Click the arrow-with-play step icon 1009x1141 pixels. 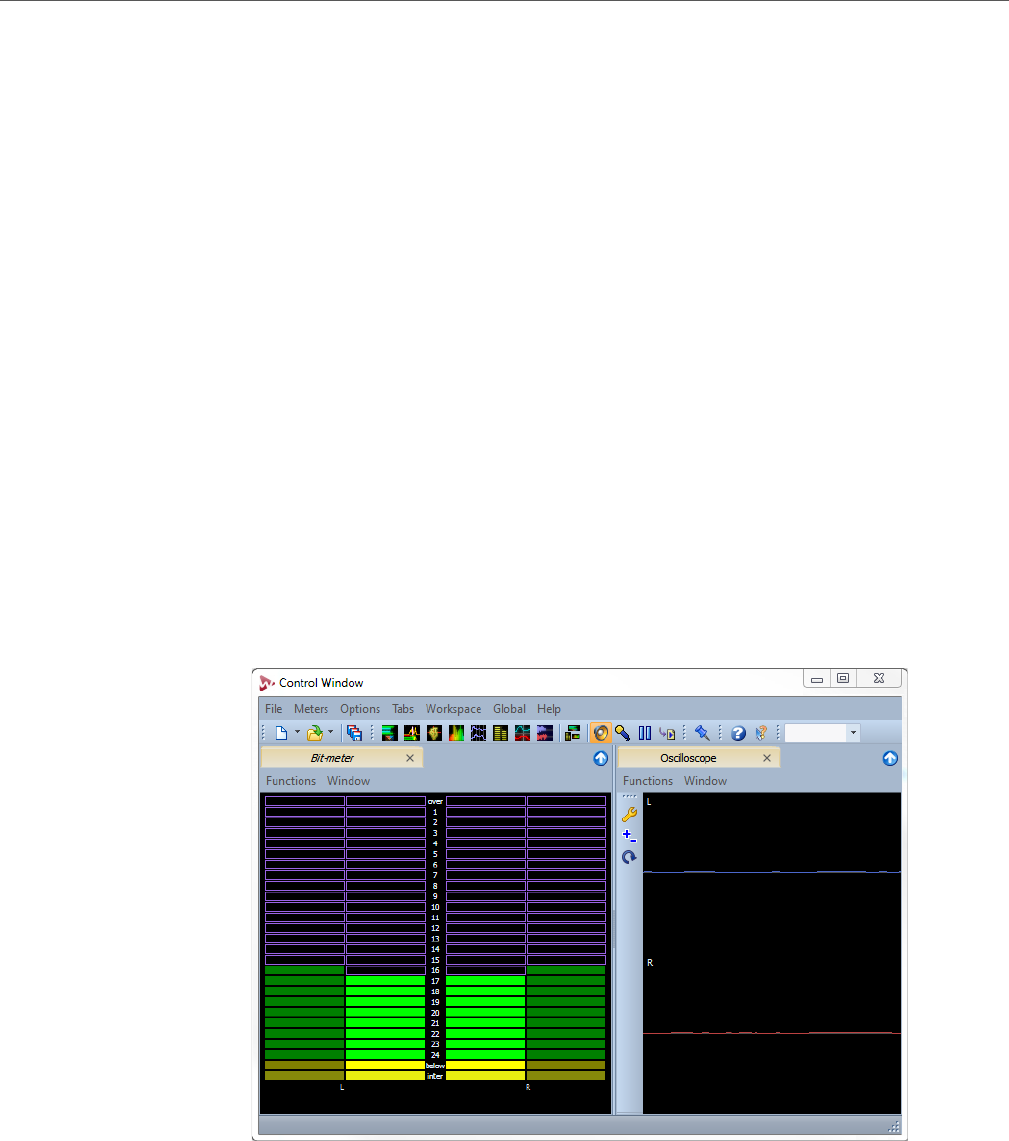click(x=667, y=733)
